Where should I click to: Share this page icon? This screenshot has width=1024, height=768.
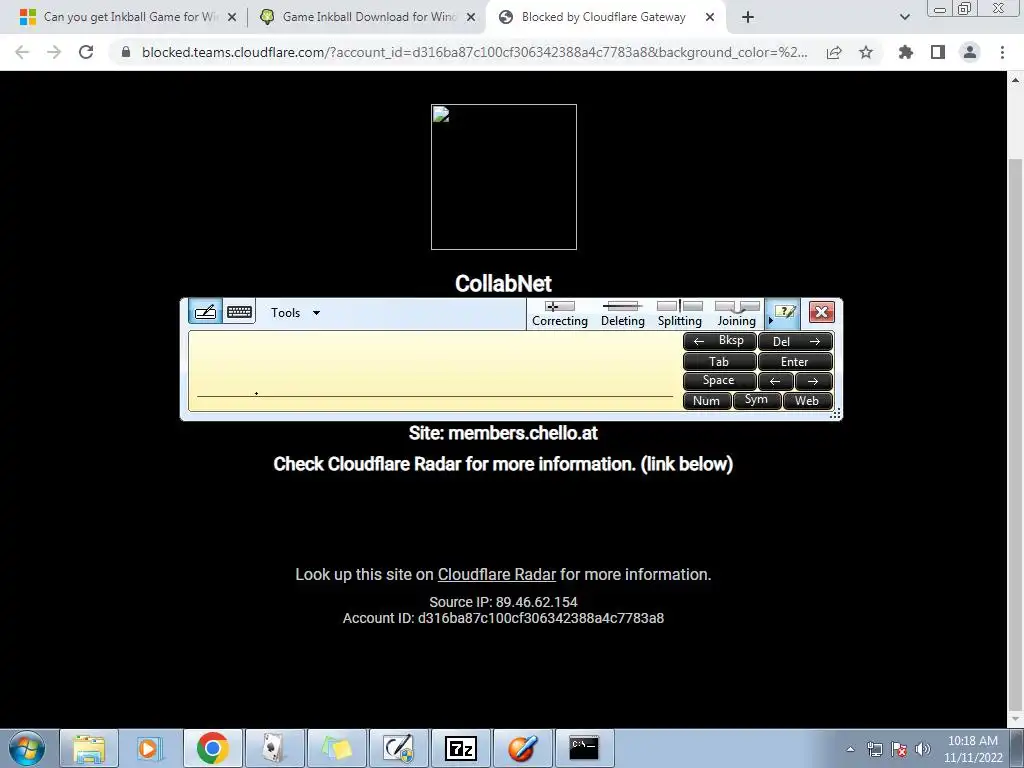coord(834,52)
